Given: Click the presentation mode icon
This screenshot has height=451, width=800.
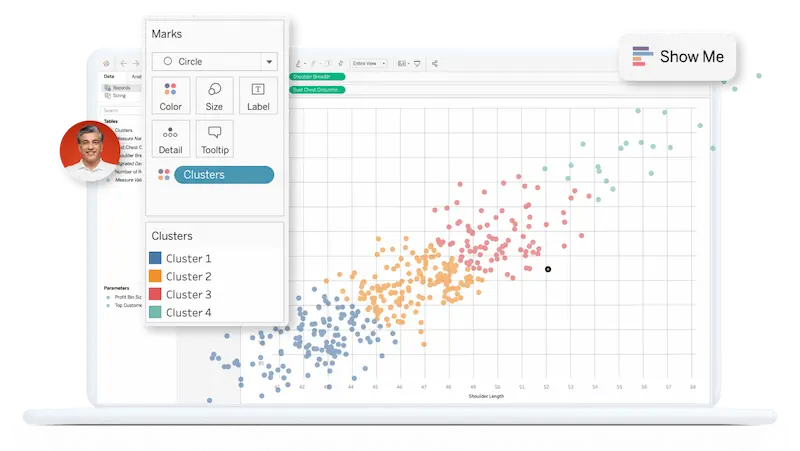Looking at the screenshot, I should click(416, 64).
